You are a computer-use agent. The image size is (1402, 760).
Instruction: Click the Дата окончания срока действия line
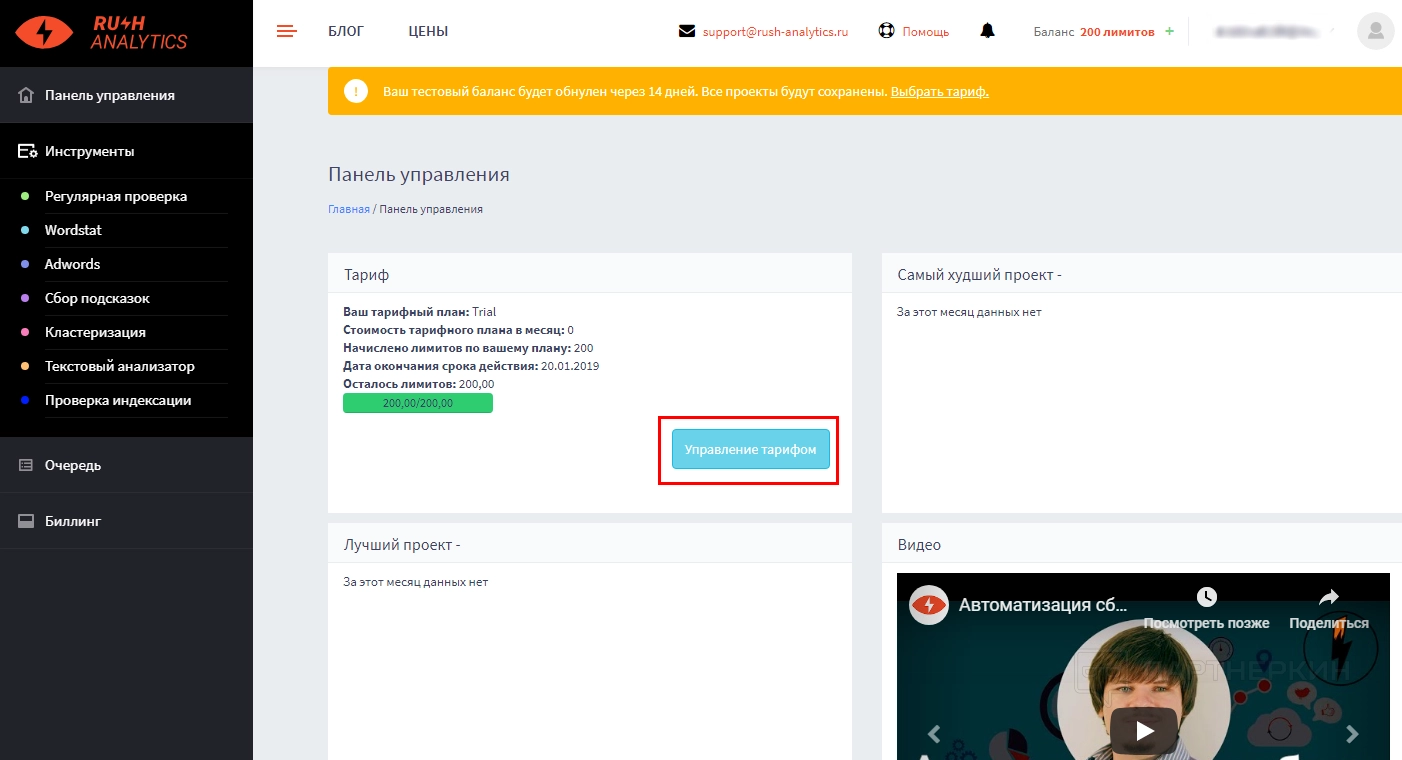[471, 366]
